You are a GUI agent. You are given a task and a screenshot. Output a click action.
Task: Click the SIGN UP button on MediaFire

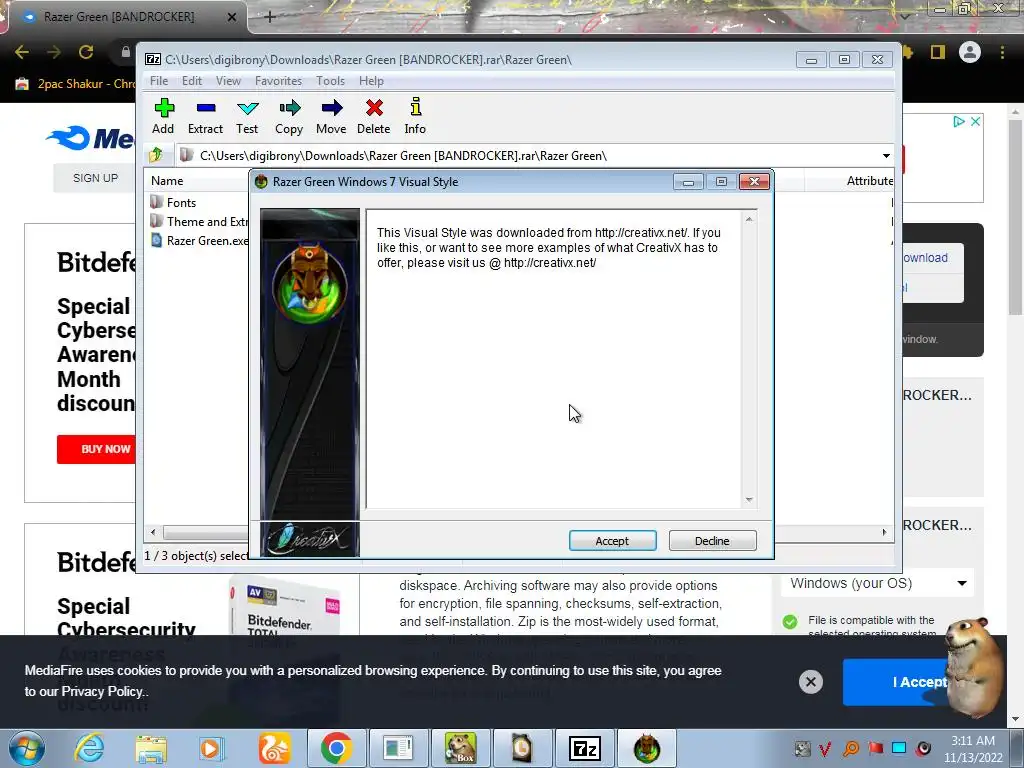95,178
